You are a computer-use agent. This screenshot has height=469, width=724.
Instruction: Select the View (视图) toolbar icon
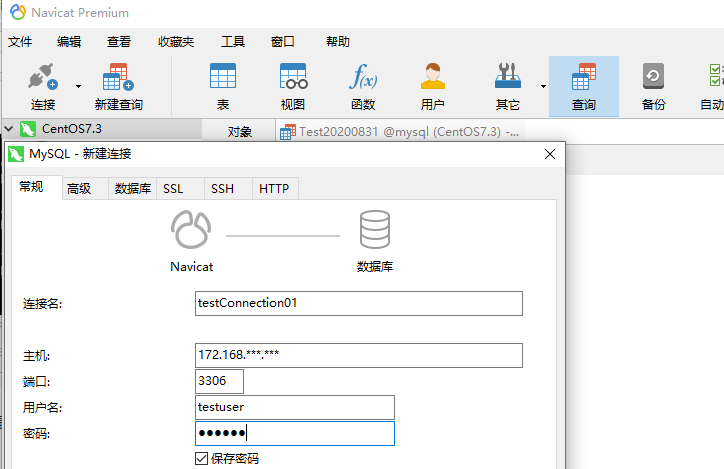click(x=293, y=76)
